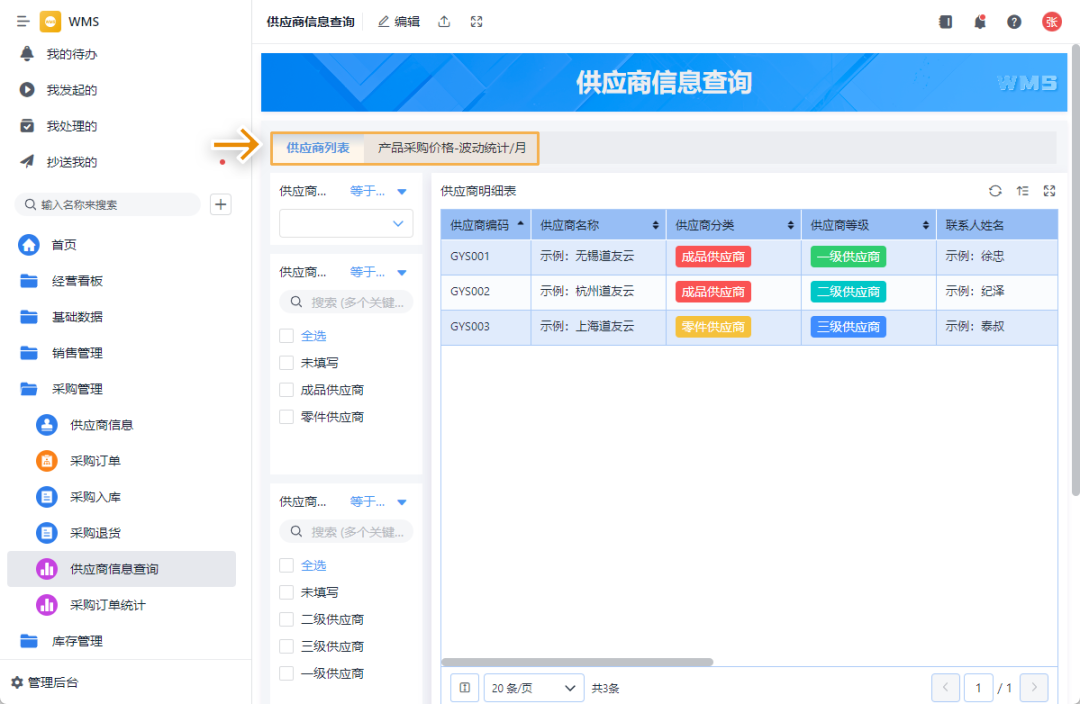Click the share/export icon in header
This screenshot has width=1080, height=704.
coord(444,21)
